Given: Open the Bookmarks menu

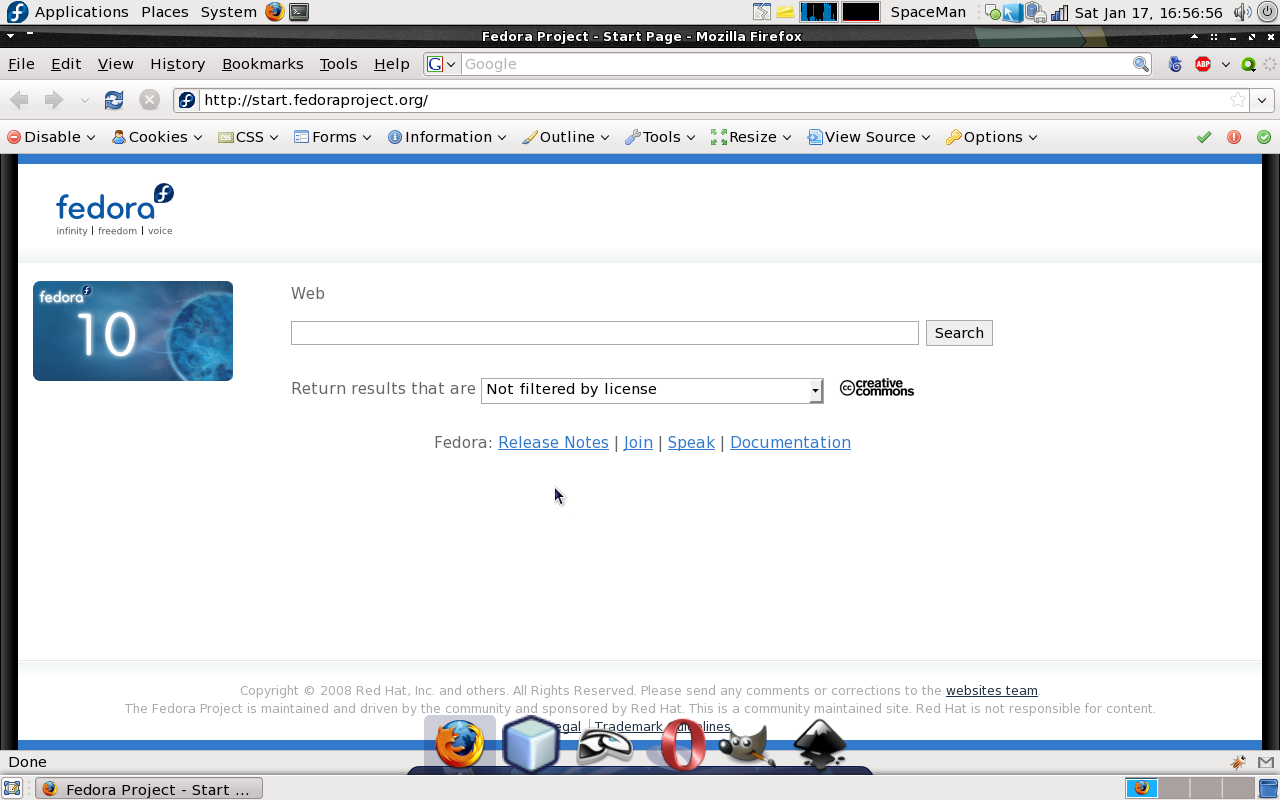Looking at the screenshot, I should 262,64.
